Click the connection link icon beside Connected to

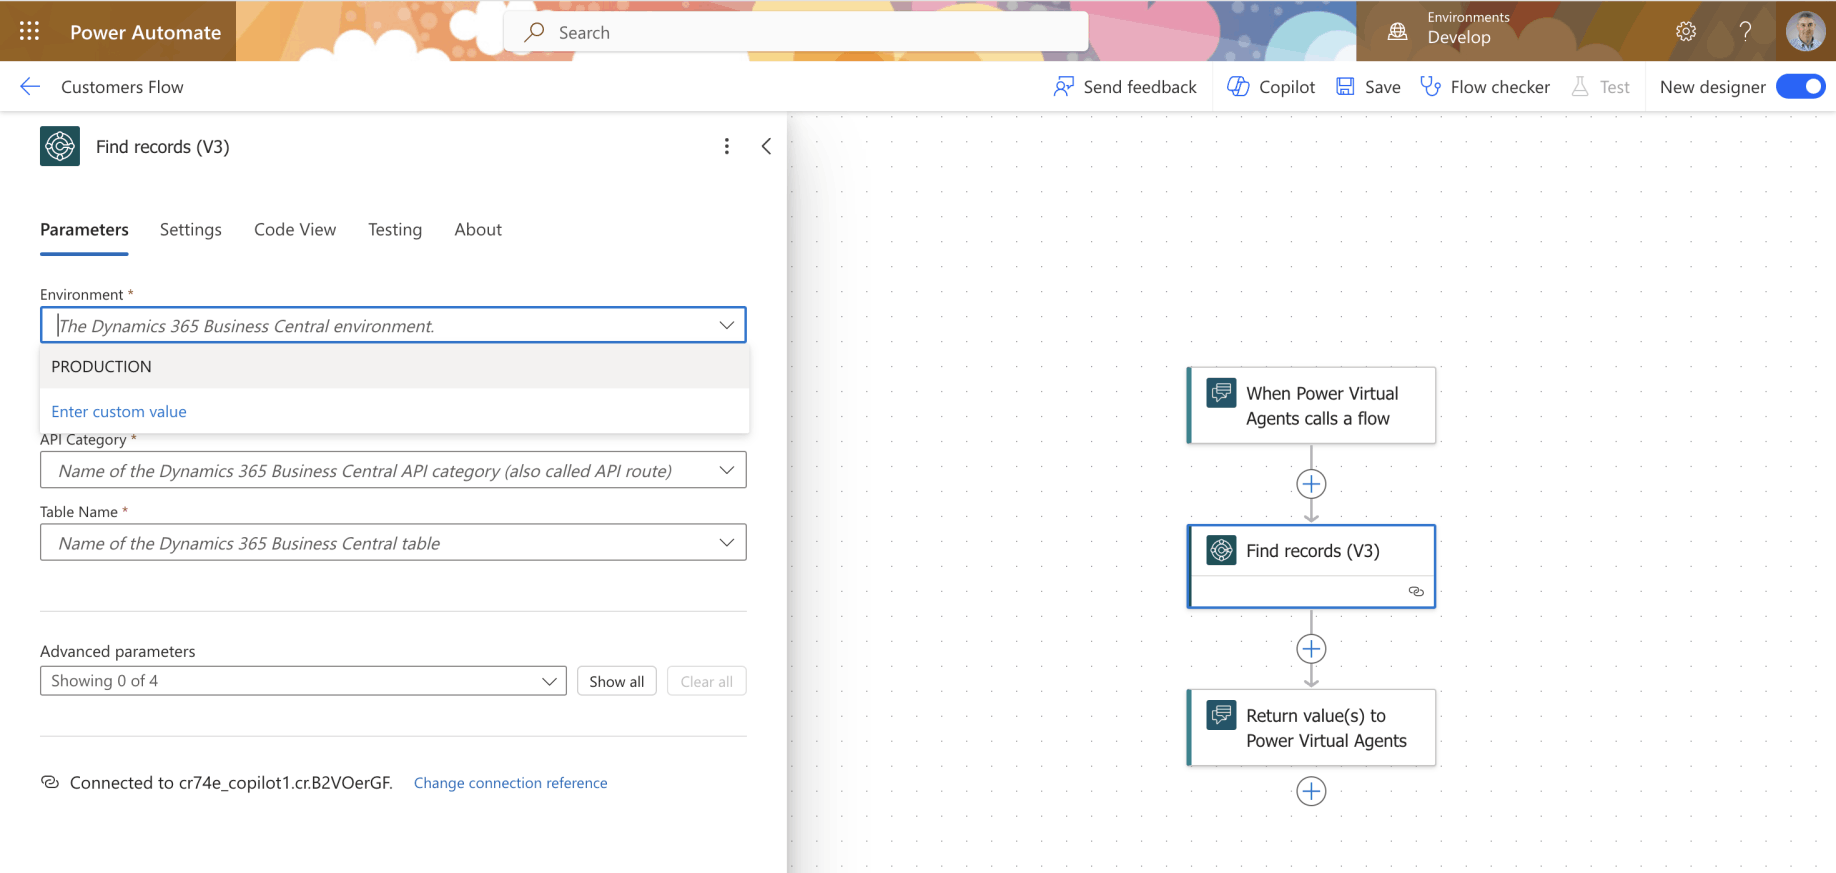point(50,782)
